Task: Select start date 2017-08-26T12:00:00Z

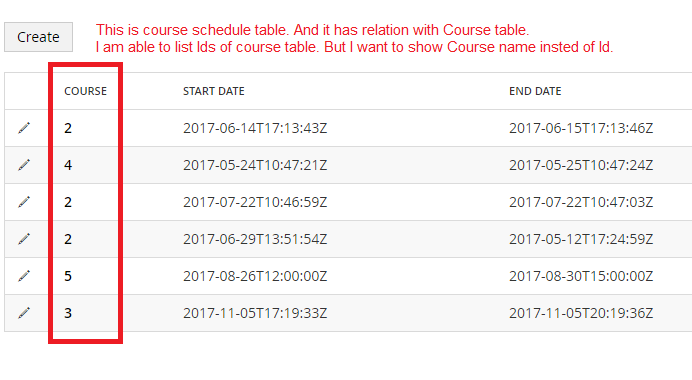Action: click(x=255, y=276)
